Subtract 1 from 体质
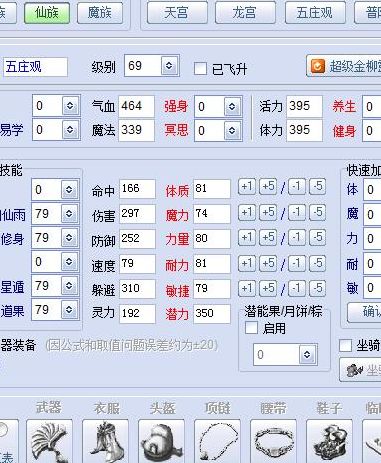Image resolution: width=381 pixels, height=463 pixels. 296,187
